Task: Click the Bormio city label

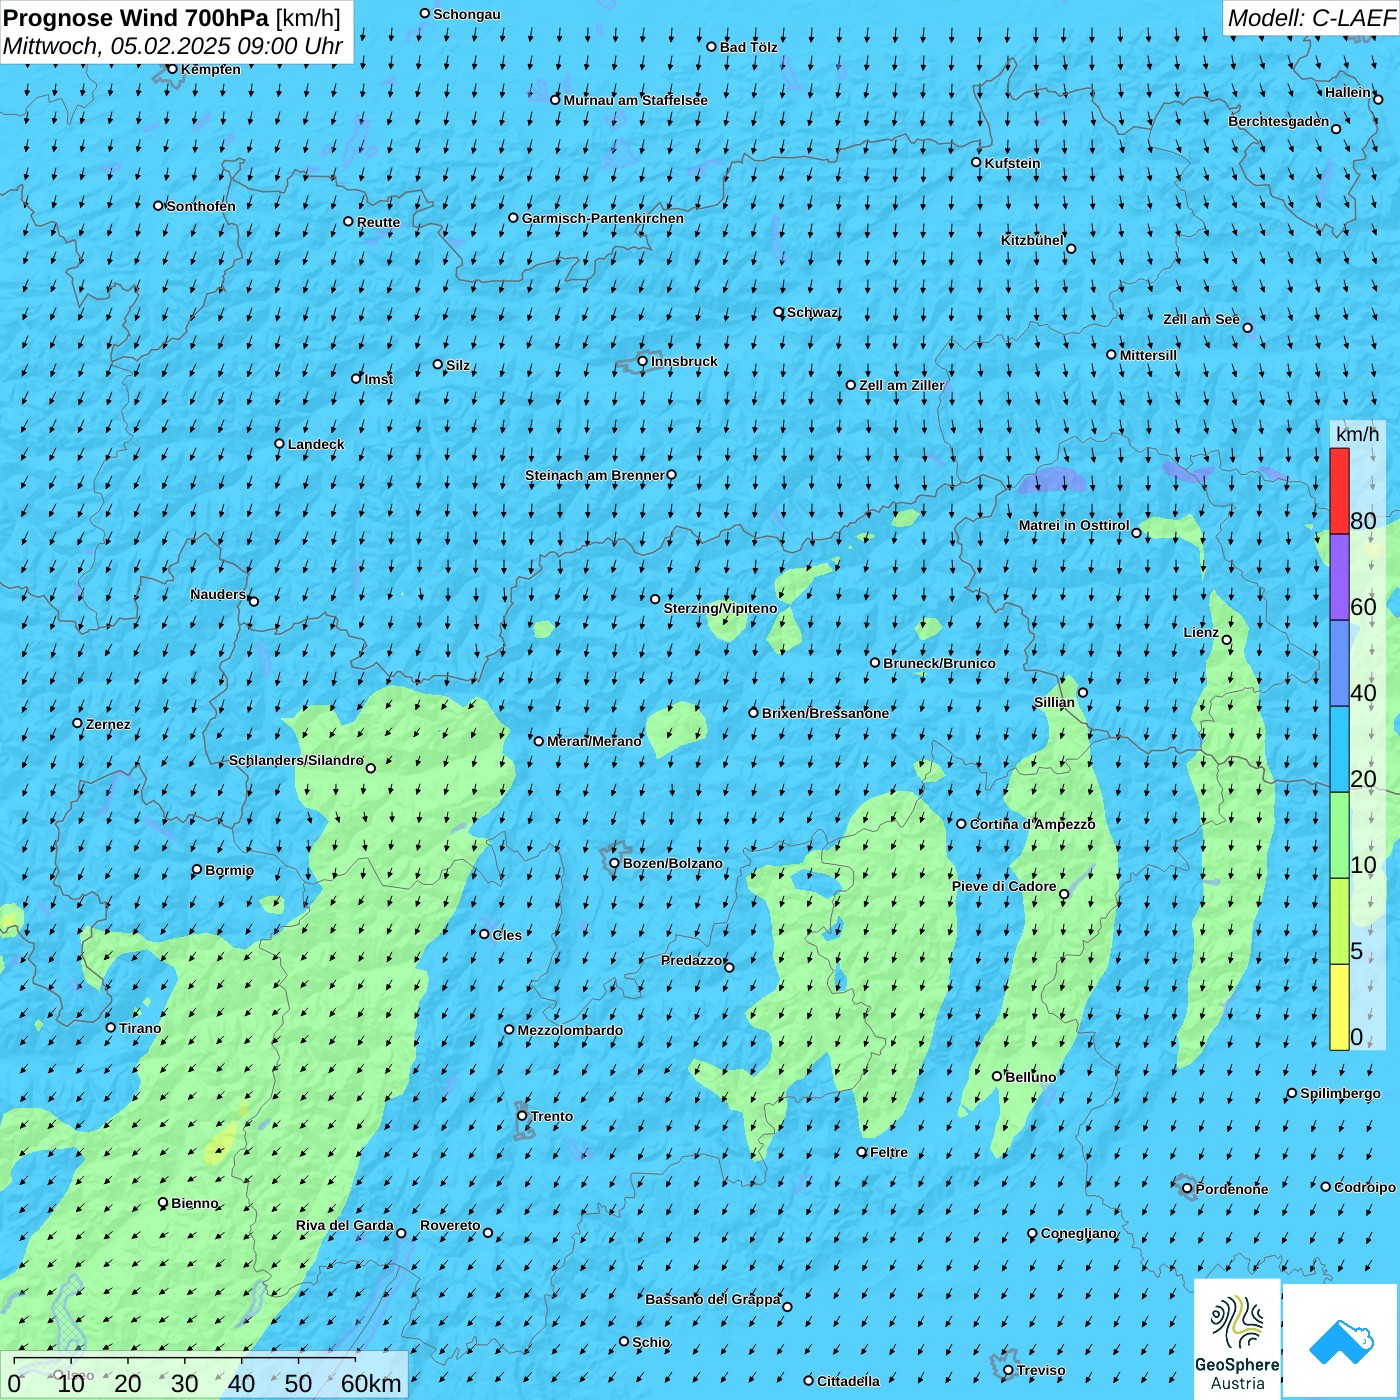Action: pyautogui.click(x=229, y=870)
